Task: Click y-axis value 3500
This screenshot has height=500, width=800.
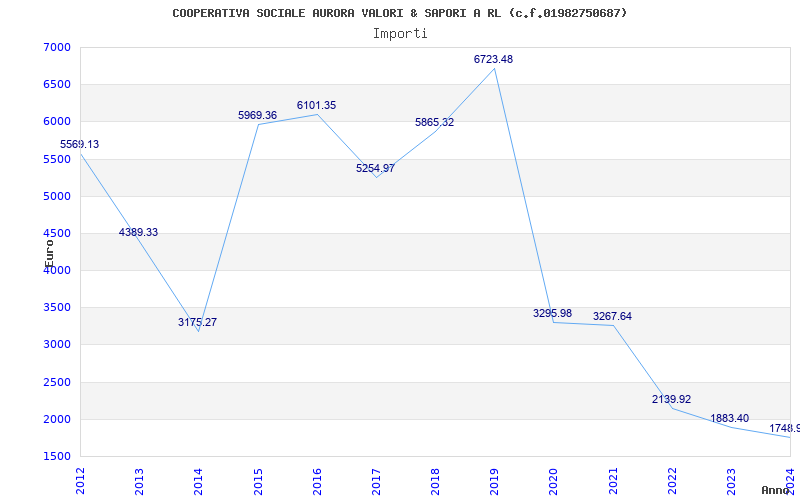Action: [57, 308]
